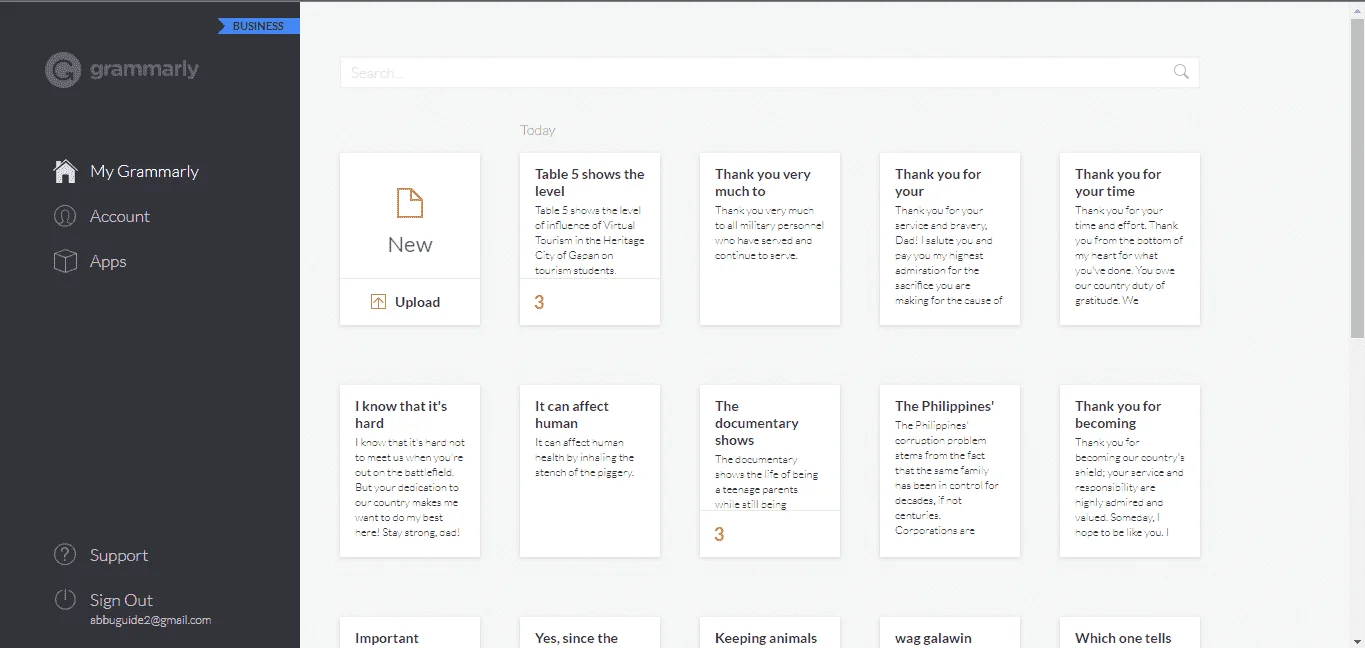Click the Upload arrow icon
This screenshot has width=1365, height=648.
point(378,302)
